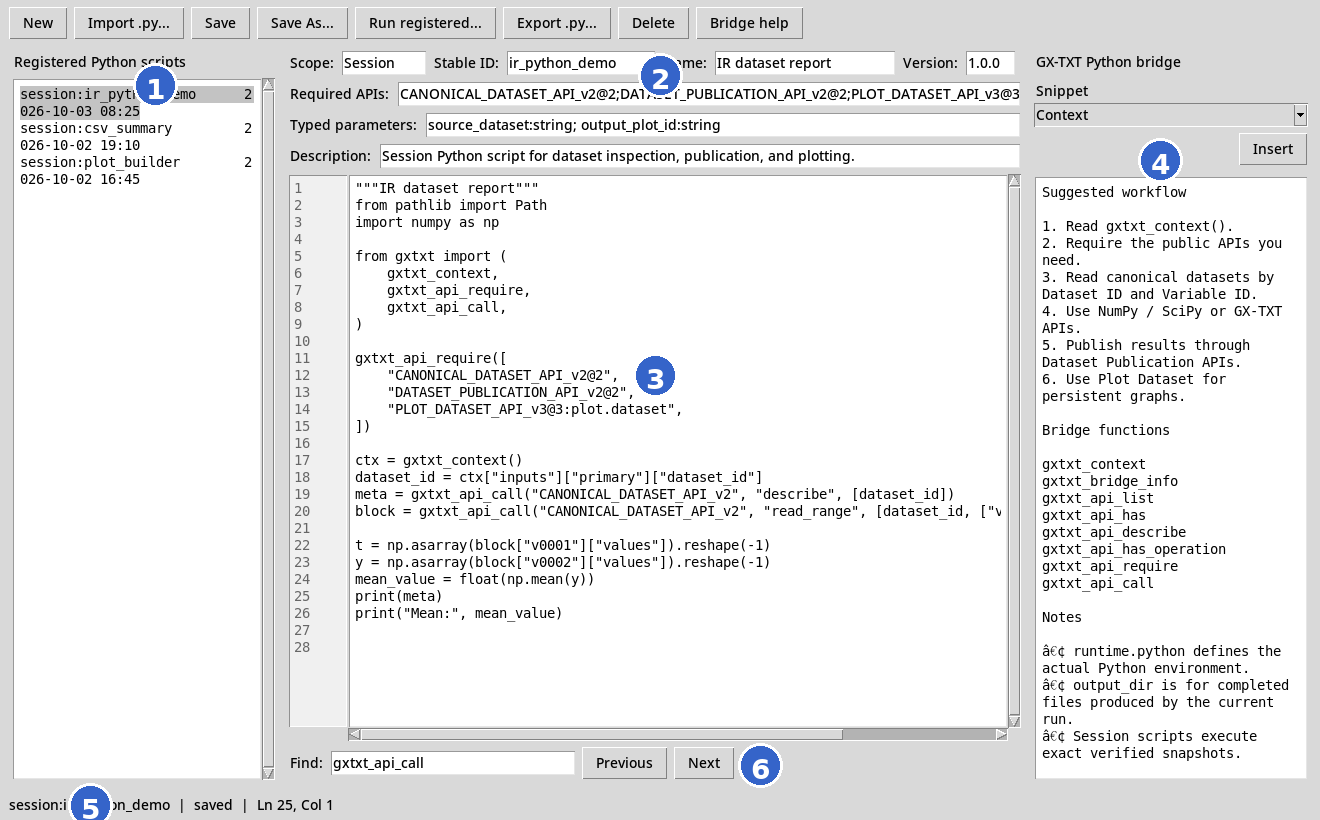The width and height of the screenshot is (1320, 820).
Task: Click the "mean_value = float(np.mean(y))" line
Action: pos(475,579)
